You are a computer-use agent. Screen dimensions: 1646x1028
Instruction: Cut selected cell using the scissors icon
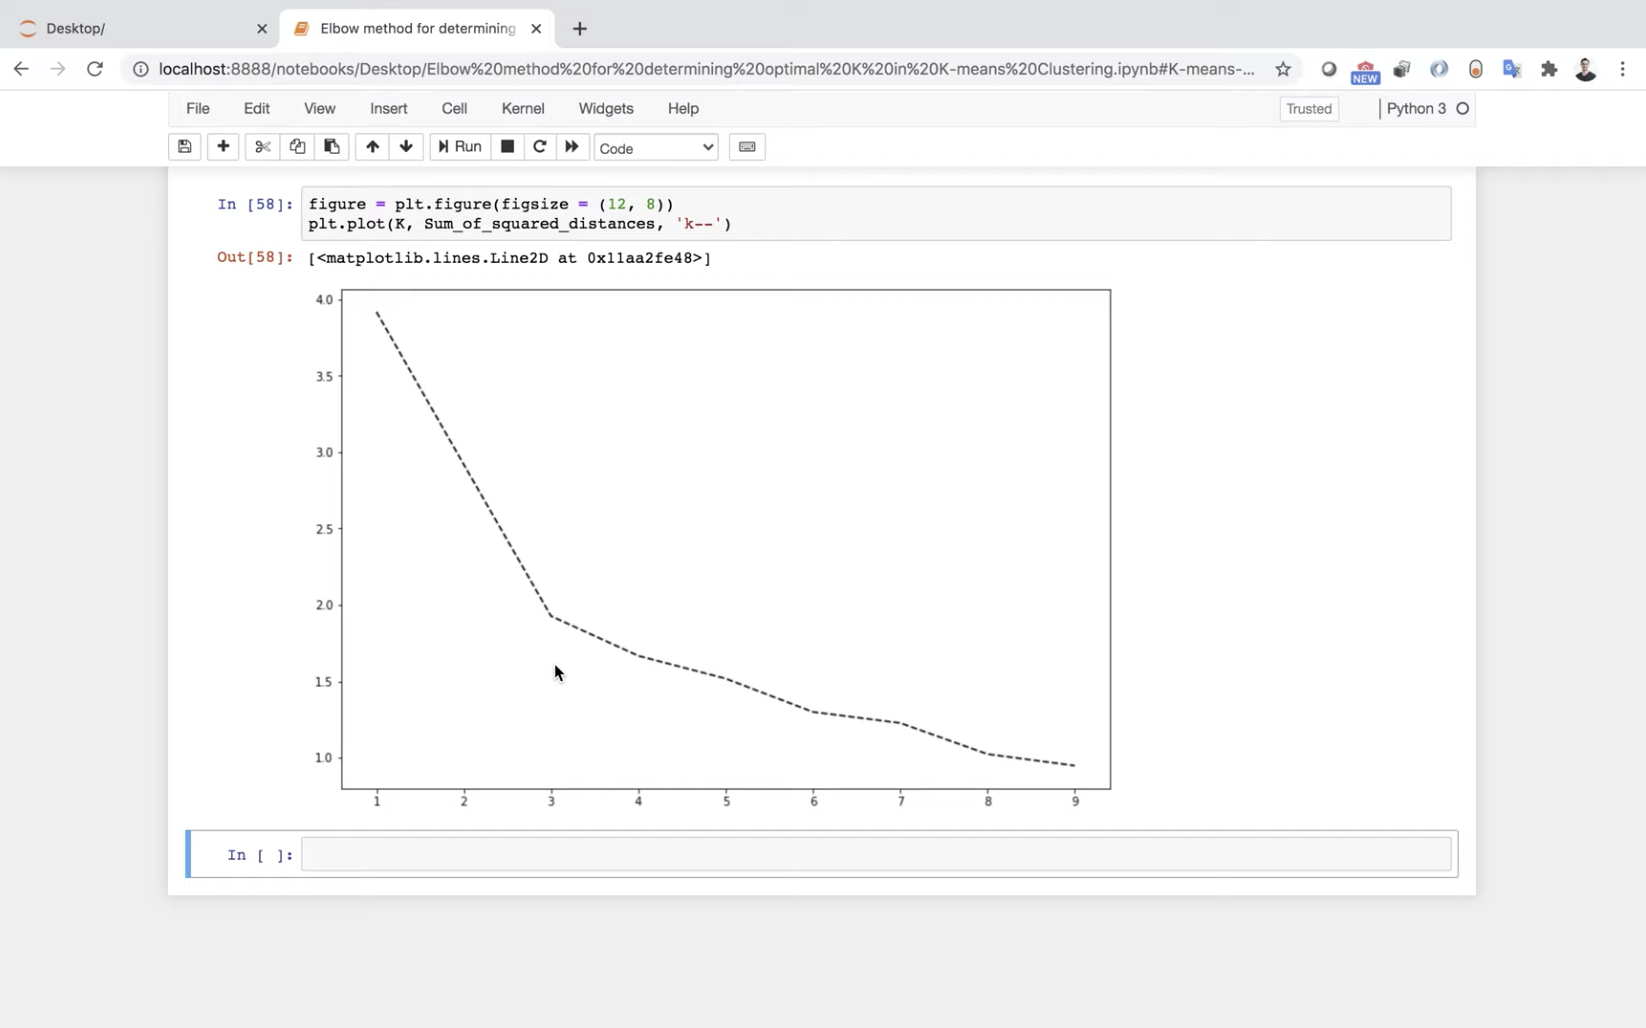pos(262,147)
